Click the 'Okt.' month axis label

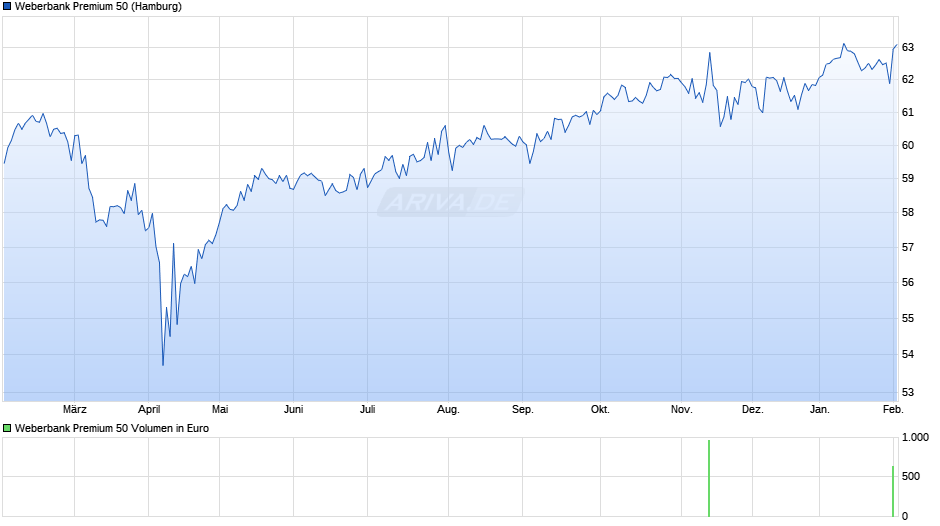[600, 409]
